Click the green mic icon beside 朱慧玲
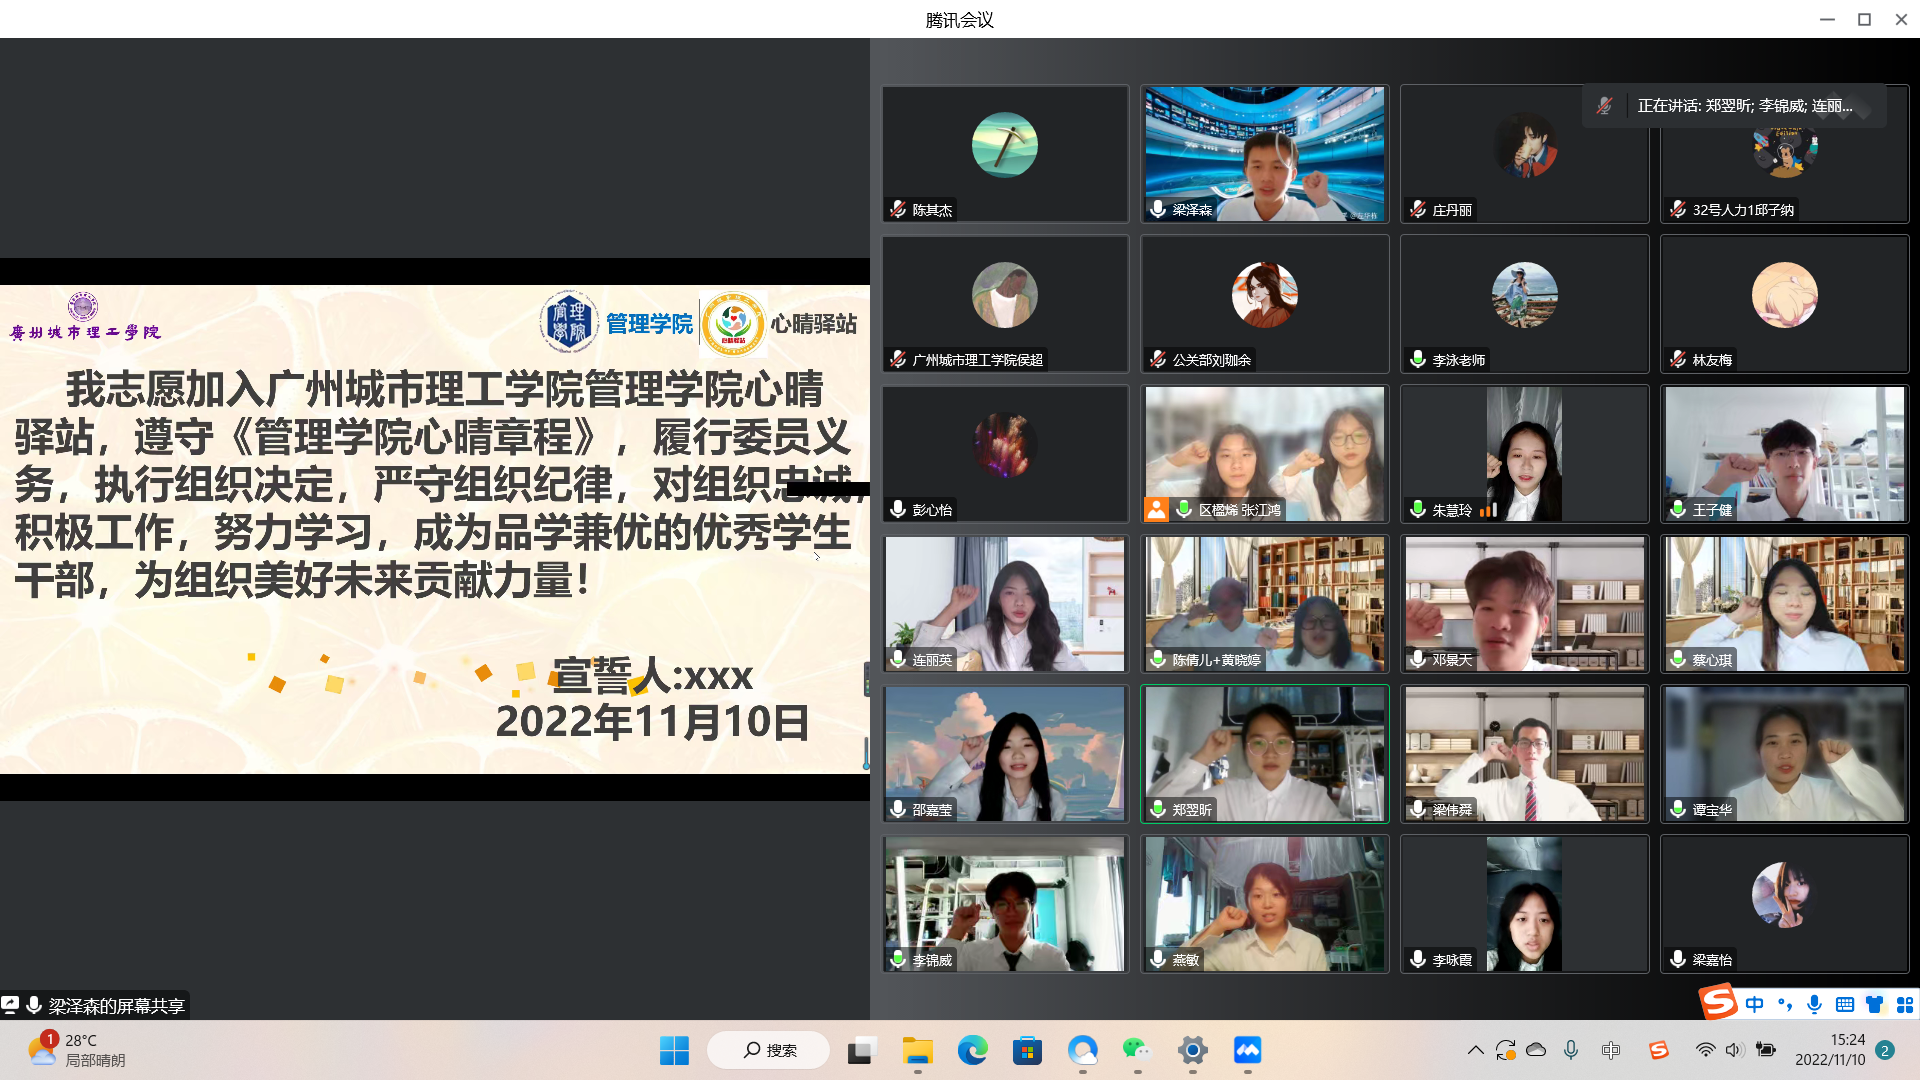The image size is (1920, 1080). coord(1418,509)
